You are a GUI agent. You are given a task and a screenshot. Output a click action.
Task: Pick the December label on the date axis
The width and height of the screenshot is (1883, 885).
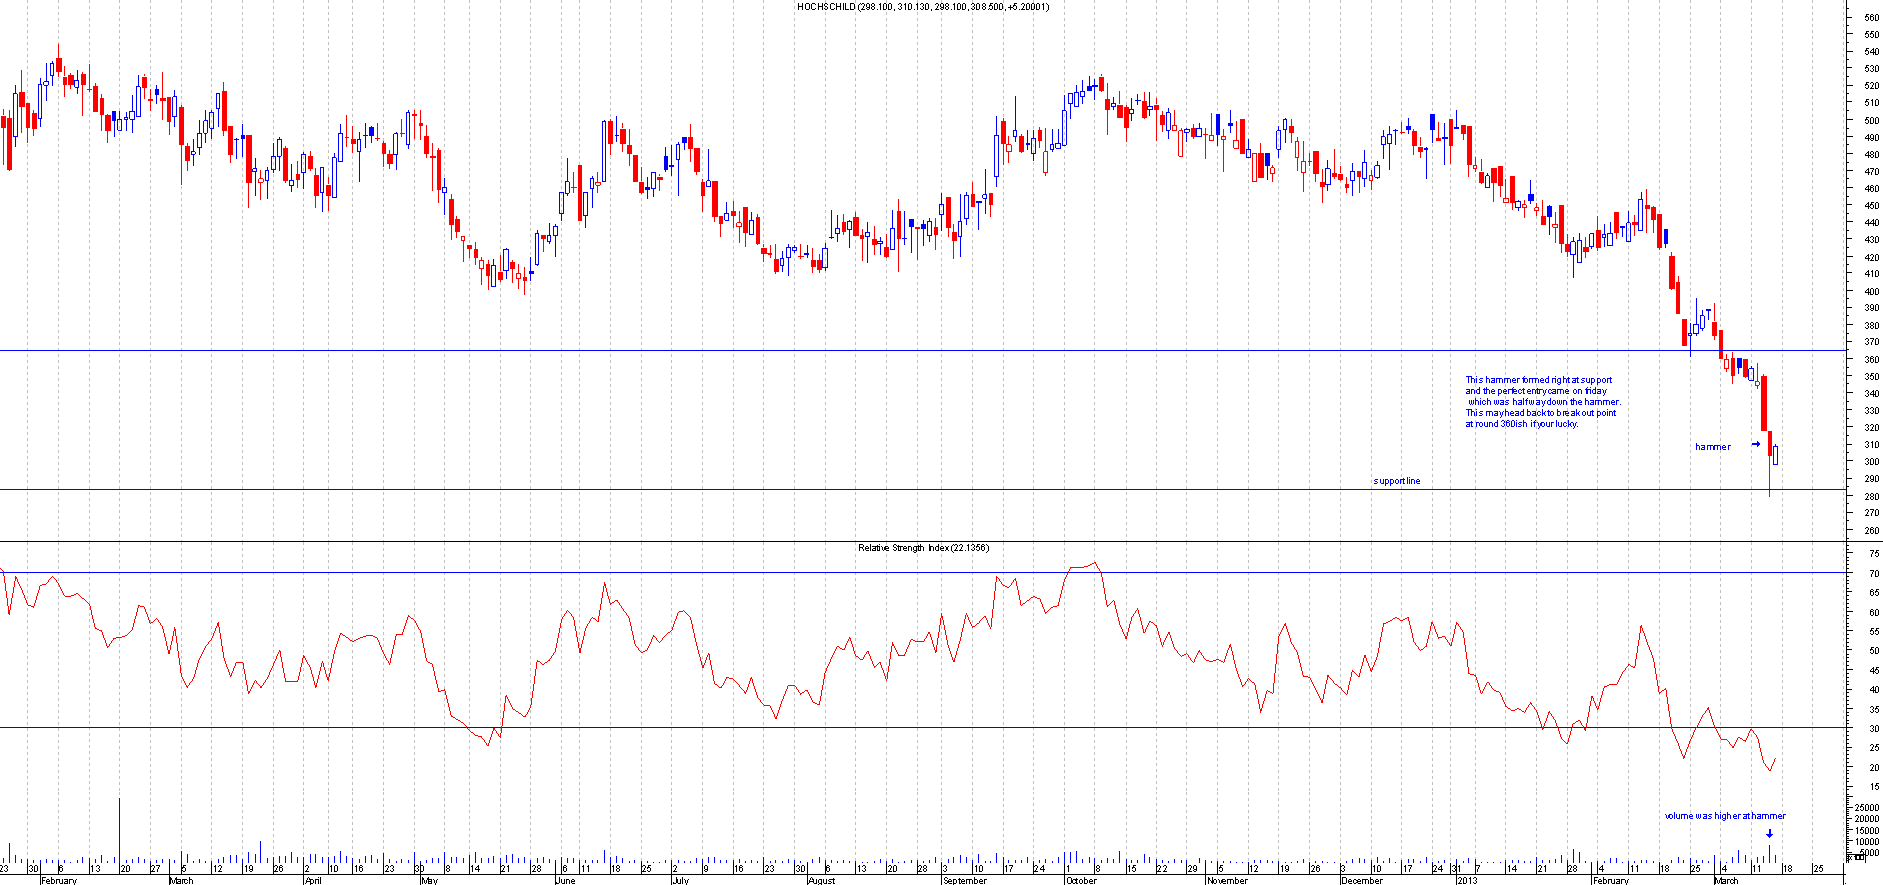click(1362, 880)
